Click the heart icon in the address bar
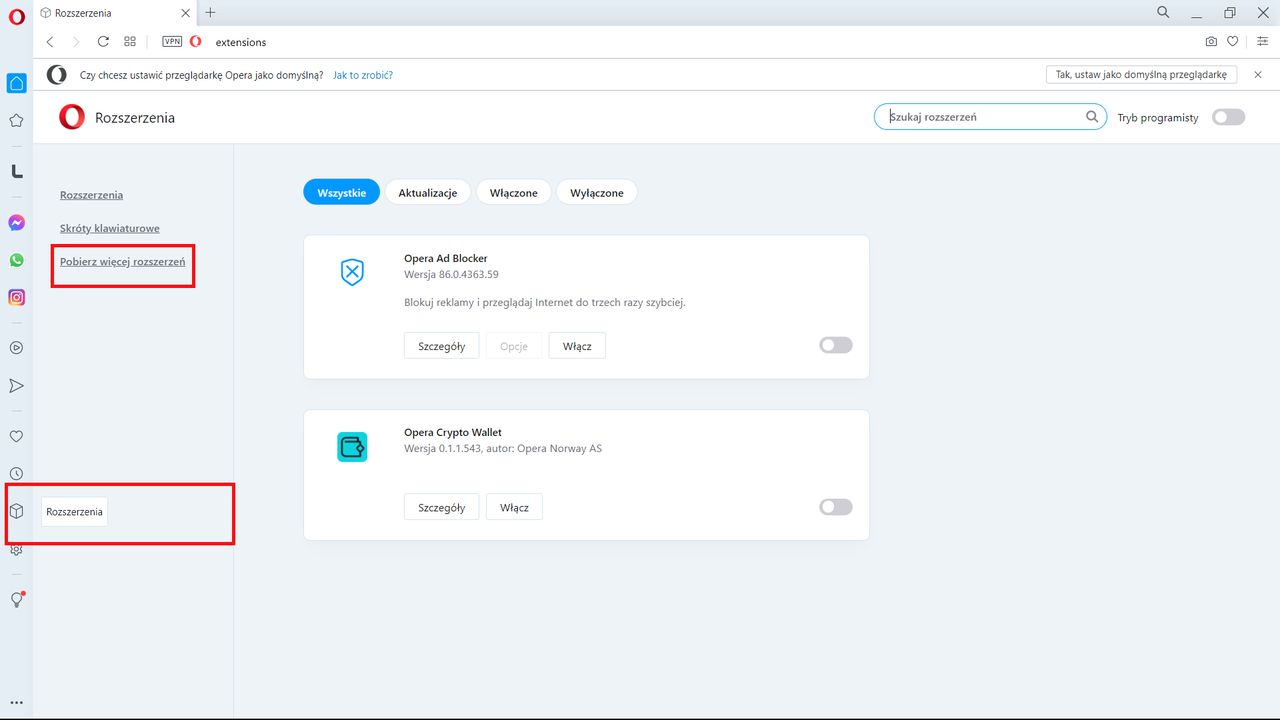1280x720 pixels. pyautogui.click(x=1232, y=42)
